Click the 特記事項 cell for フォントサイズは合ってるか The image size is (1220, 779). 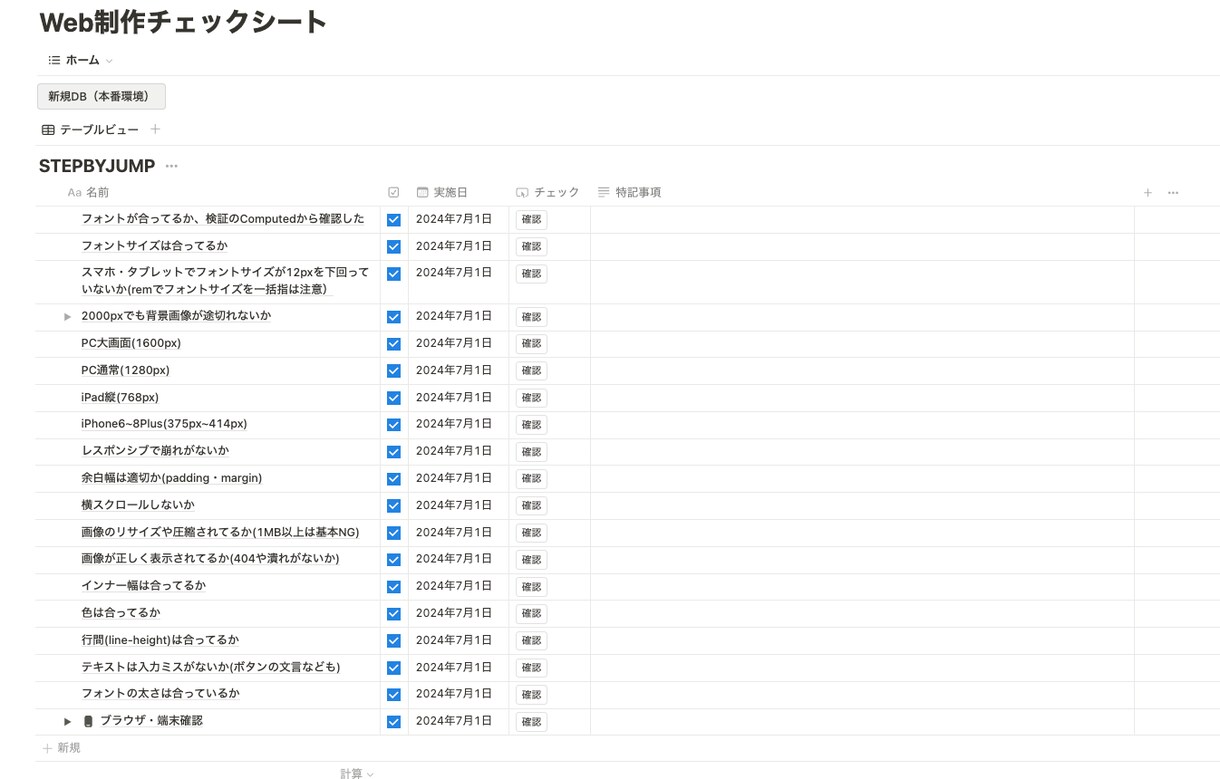tap(862, 246)
